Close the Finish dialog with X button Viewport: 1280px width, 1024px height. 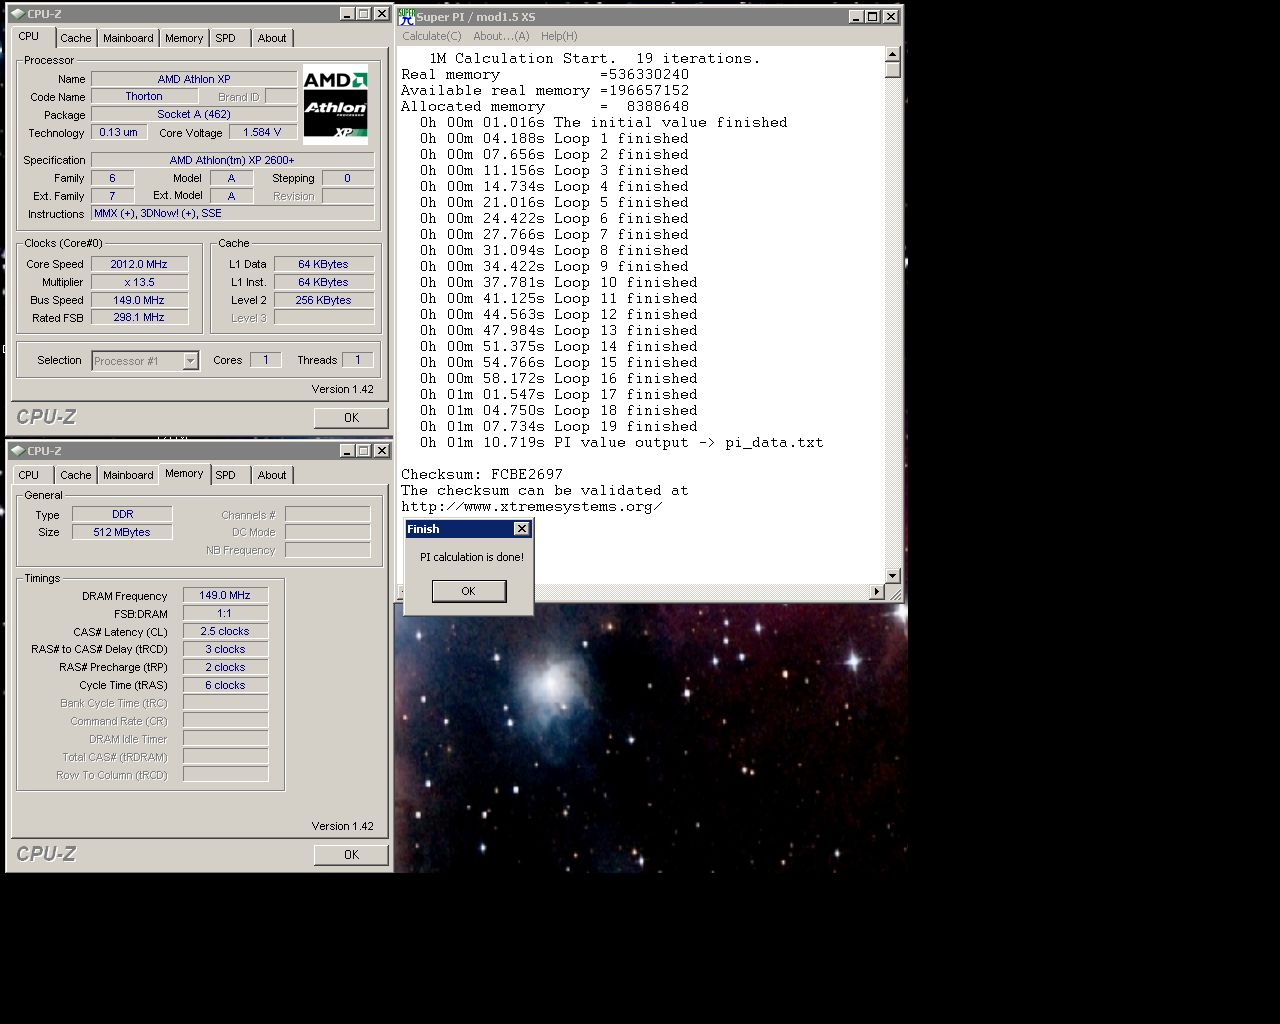click(521, 529)
